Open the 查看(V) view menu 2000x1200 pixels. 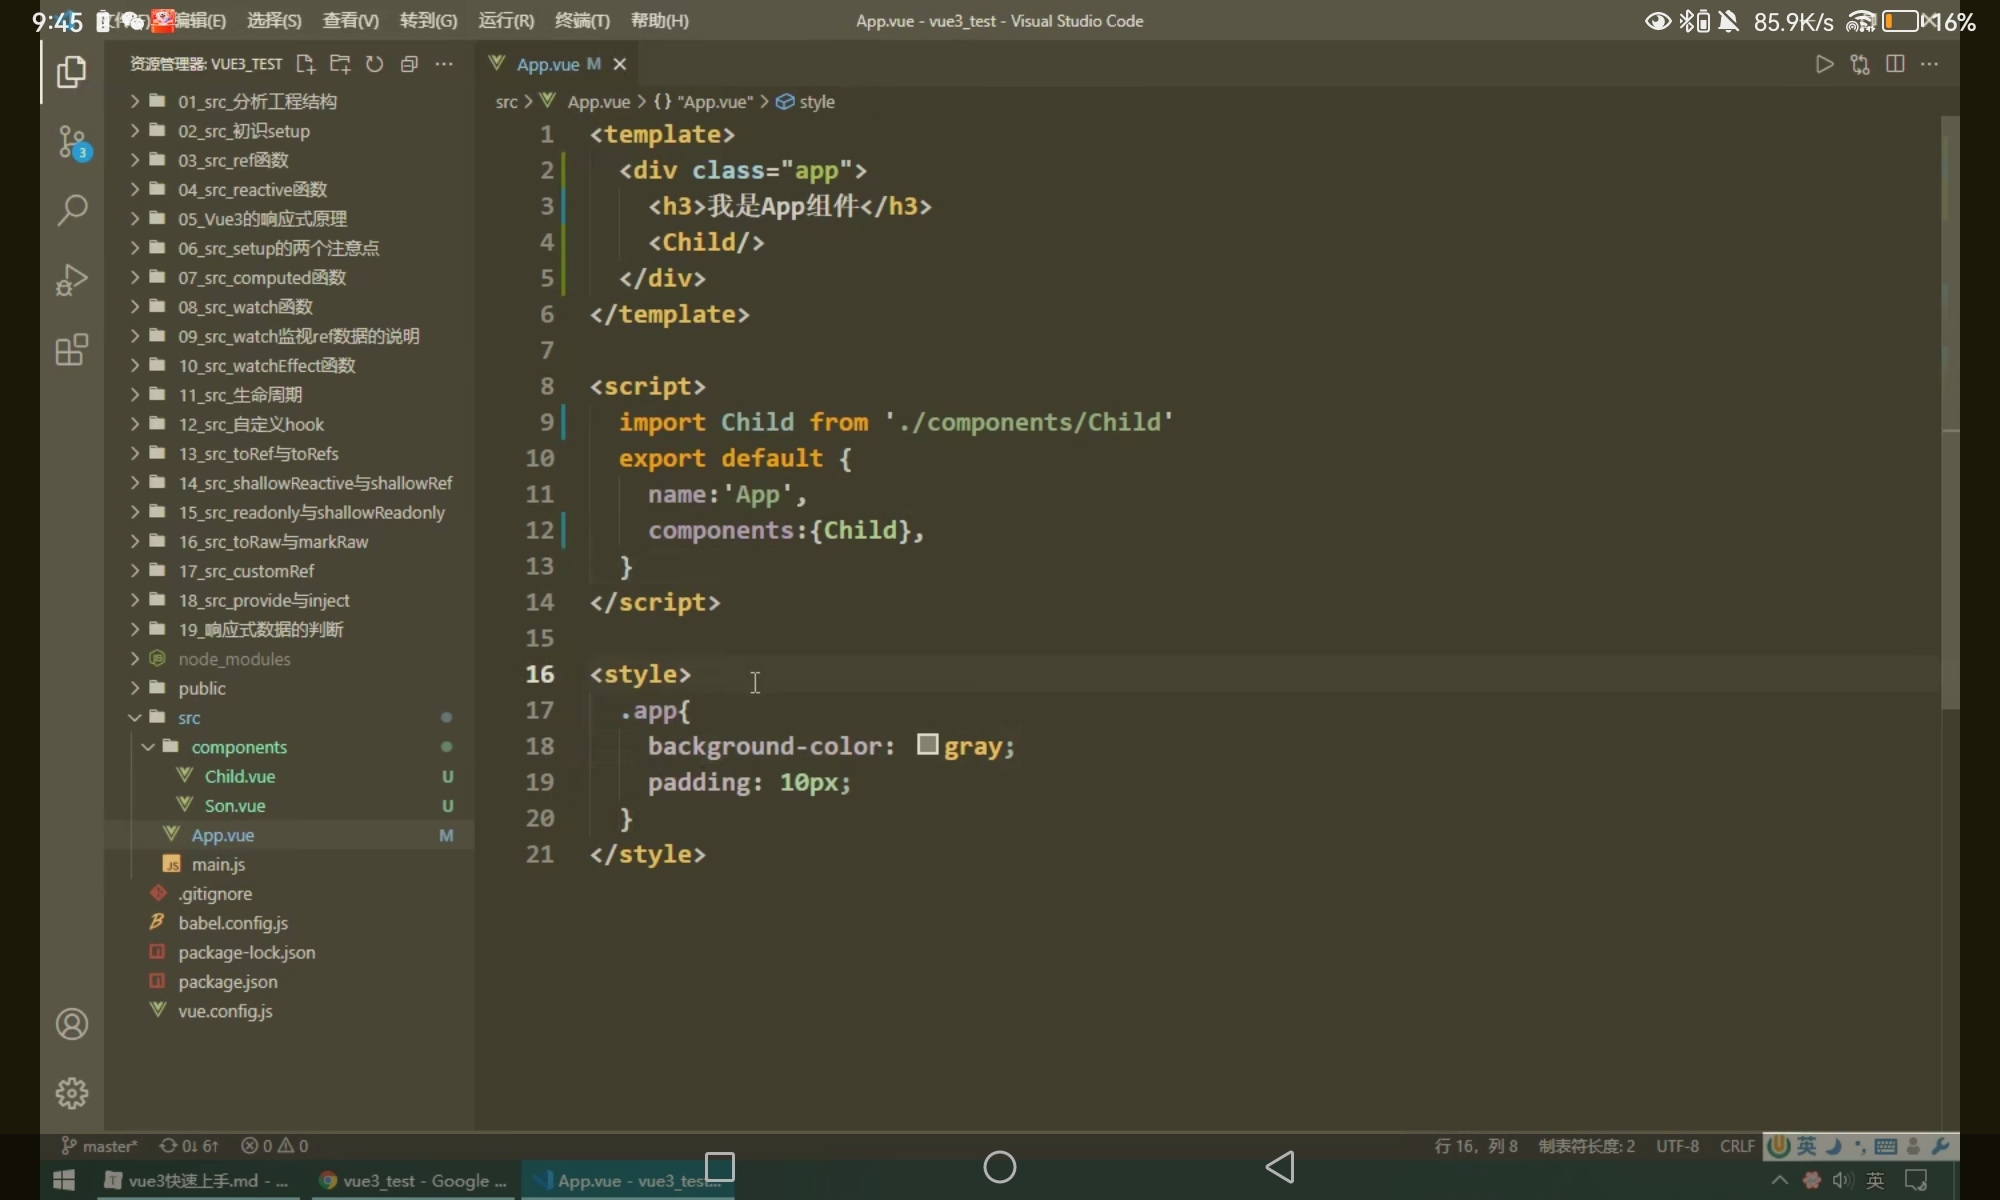click(x=350, y=21)
